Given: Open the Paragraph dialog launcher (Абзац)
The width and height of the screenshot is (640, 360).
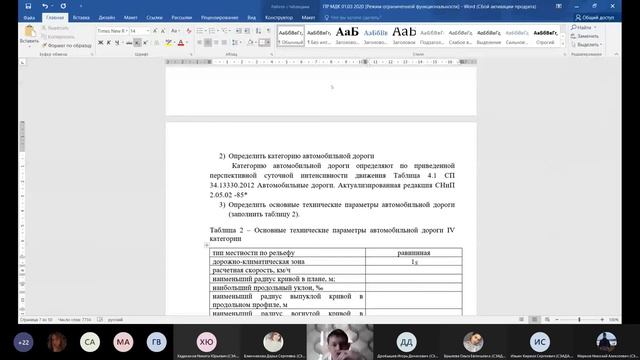Looking at the screenshot, I should point(272,54).
